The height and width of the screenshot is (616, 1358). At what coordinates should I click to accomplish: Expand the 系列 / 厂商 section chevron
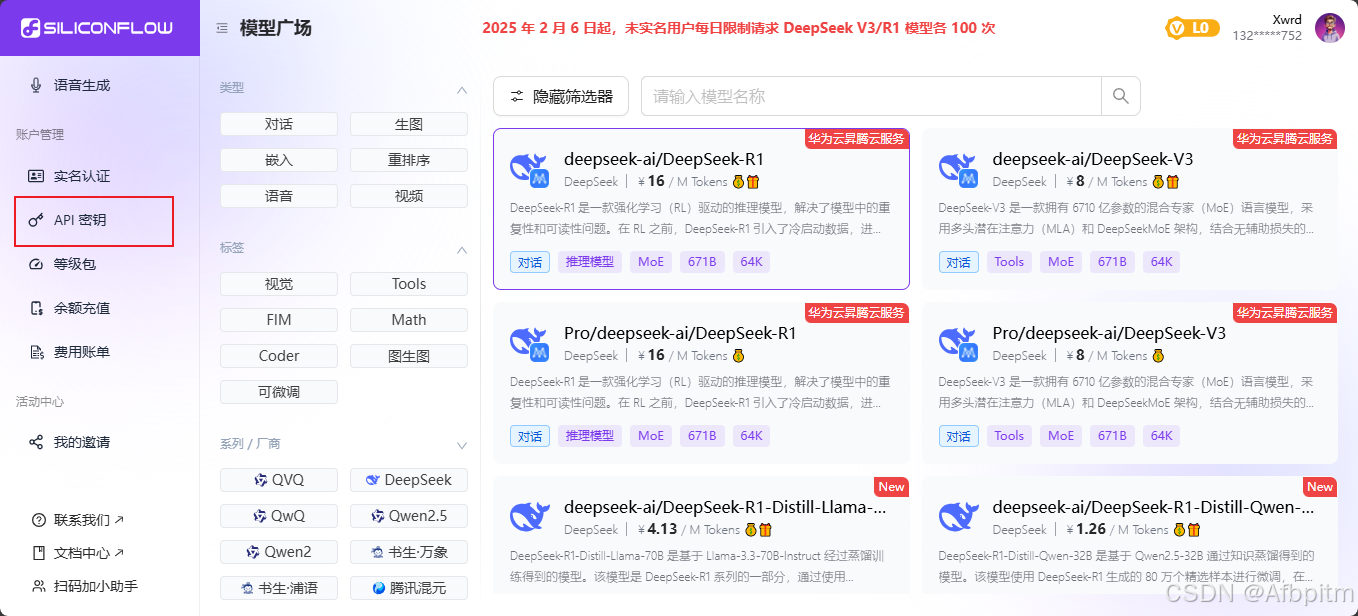tap(462, 445)
